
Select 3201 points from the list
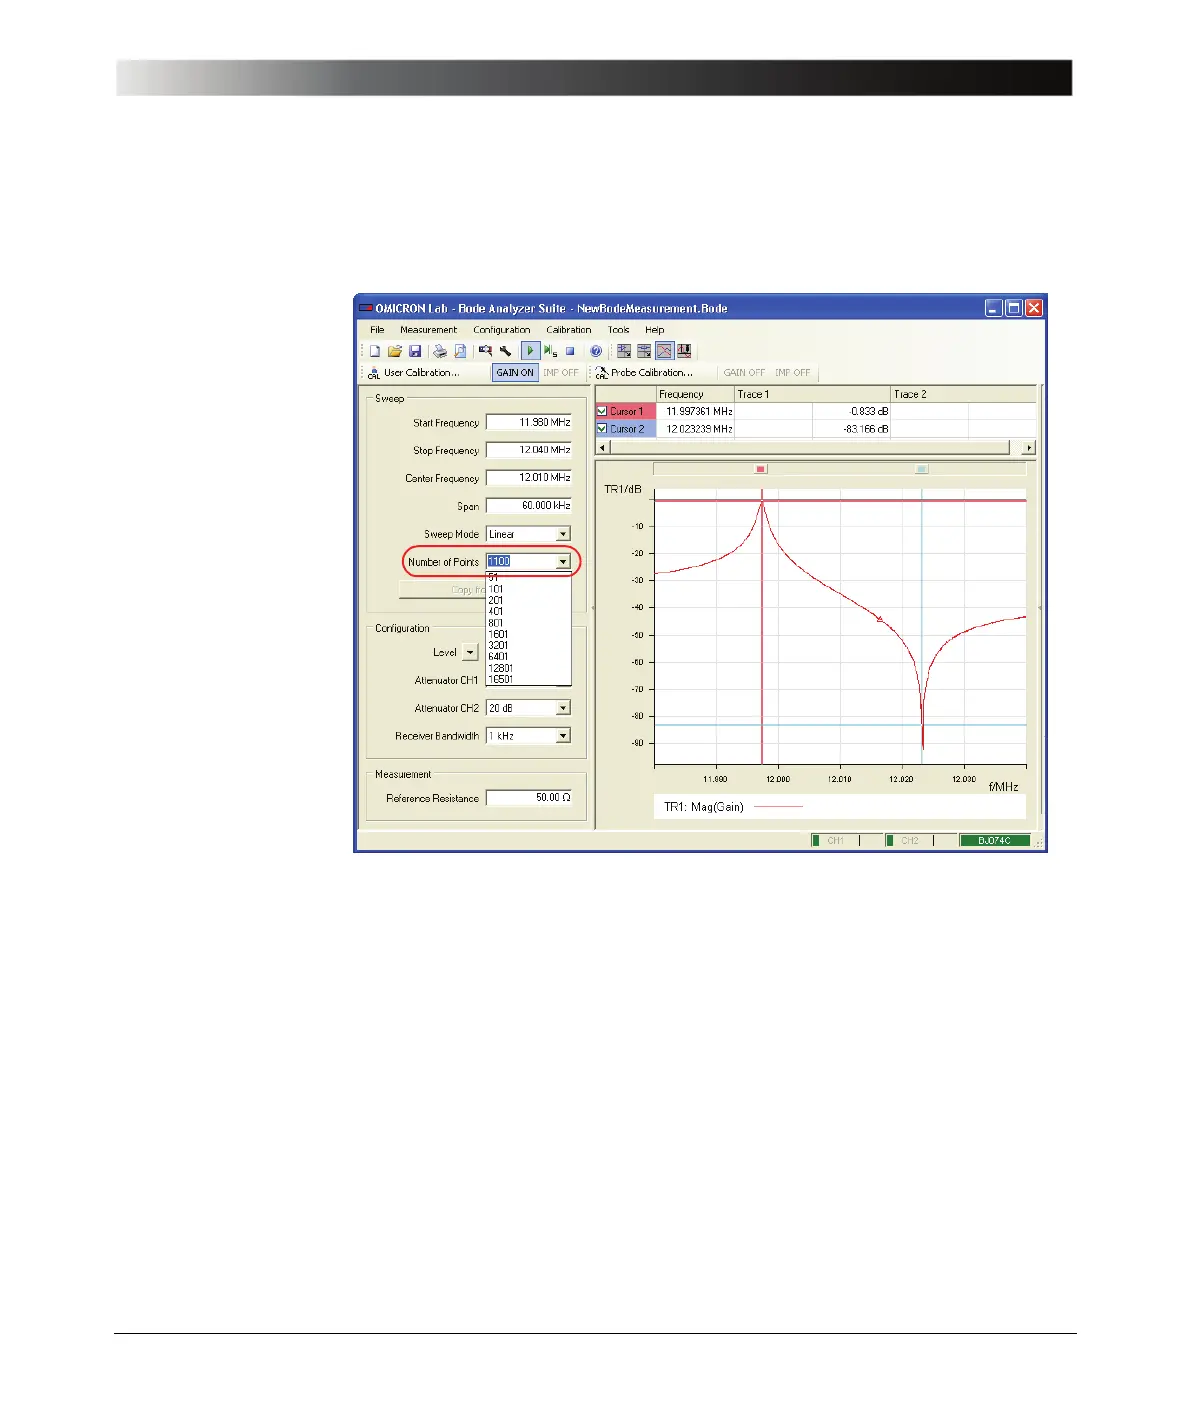pos(528,645)
